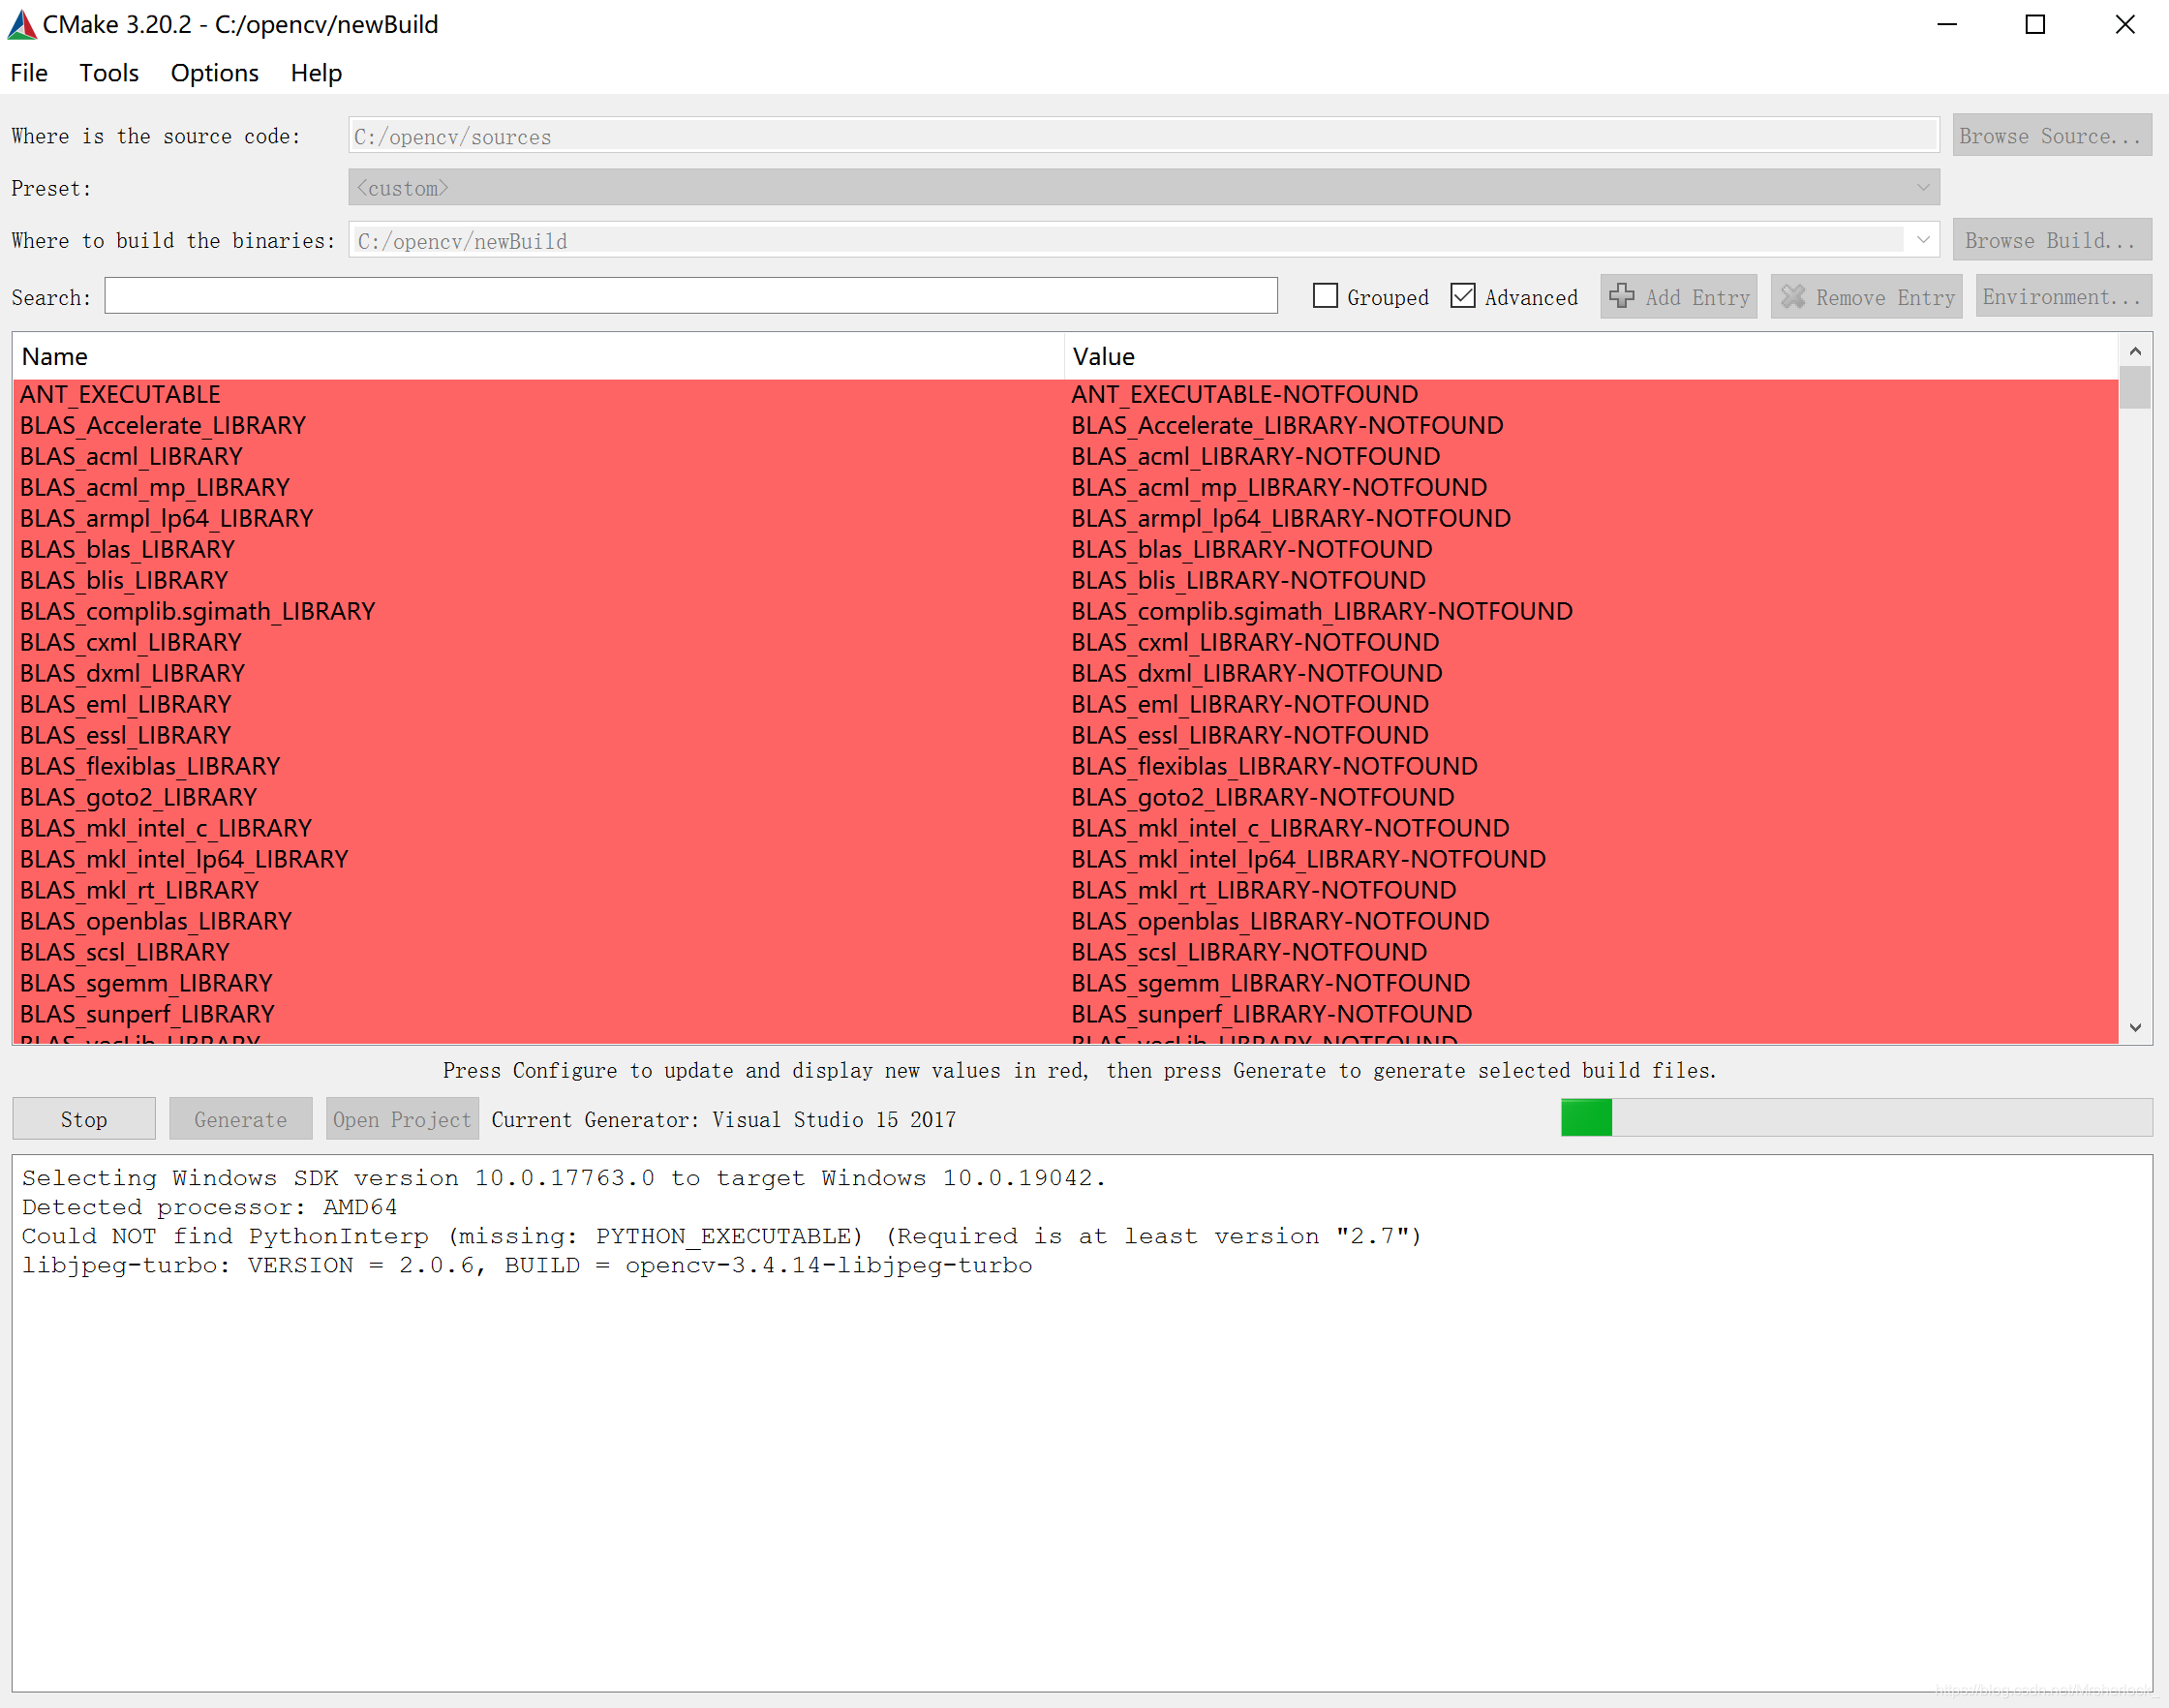Uncheck the Advanced checkbox
The height and width of the screenshot is (1708, 2169).
1463,296
